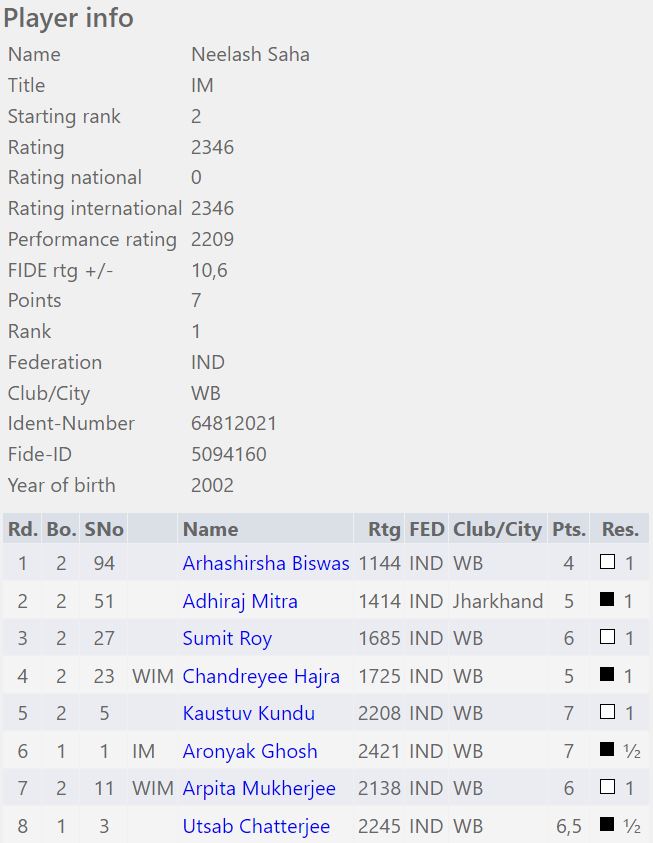This screenshot has height=843, width=653.
Task: Click the Rtg column header
Action: (x=383, y=529)
